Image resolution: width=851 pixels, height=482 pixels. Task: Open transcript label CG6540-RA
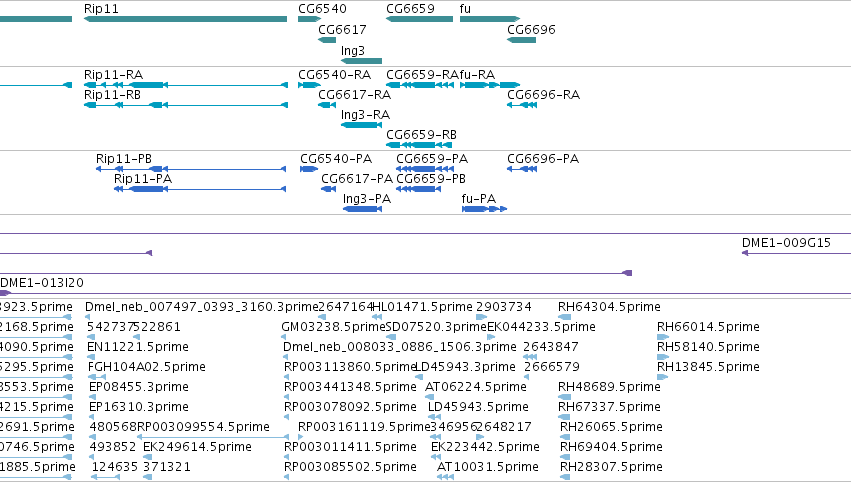pyautogui.click(x=334, y=75)
